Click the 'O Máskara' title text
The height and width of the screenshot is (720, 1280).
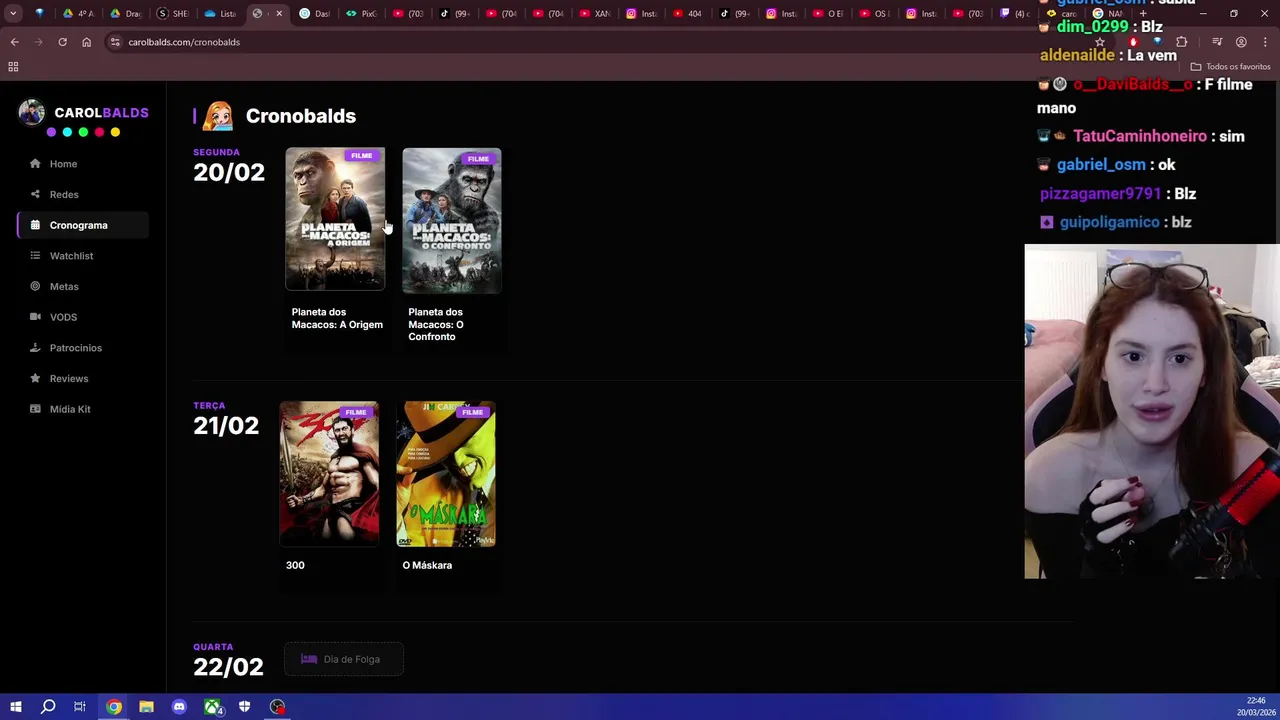[x=427, y=565]
